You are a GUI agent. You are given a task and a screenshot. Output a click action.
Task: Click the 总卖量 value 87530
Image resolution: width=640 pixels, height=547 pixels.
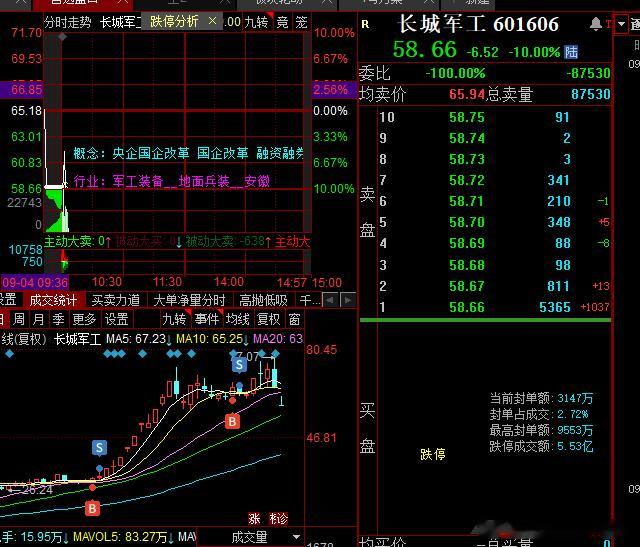point(591,94)
